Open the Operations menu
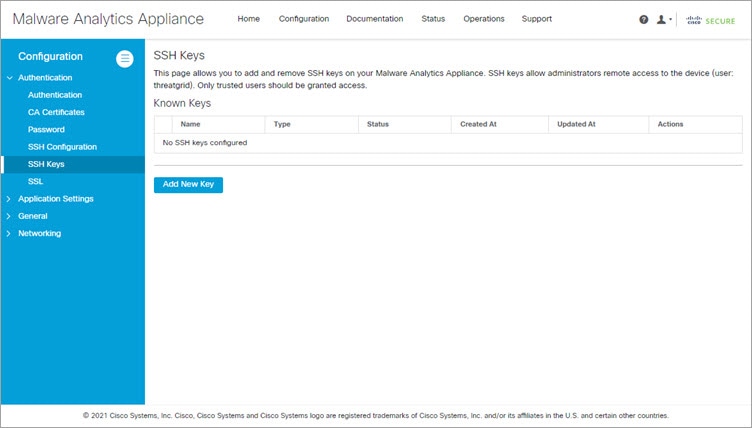 [x=483, y=19]
